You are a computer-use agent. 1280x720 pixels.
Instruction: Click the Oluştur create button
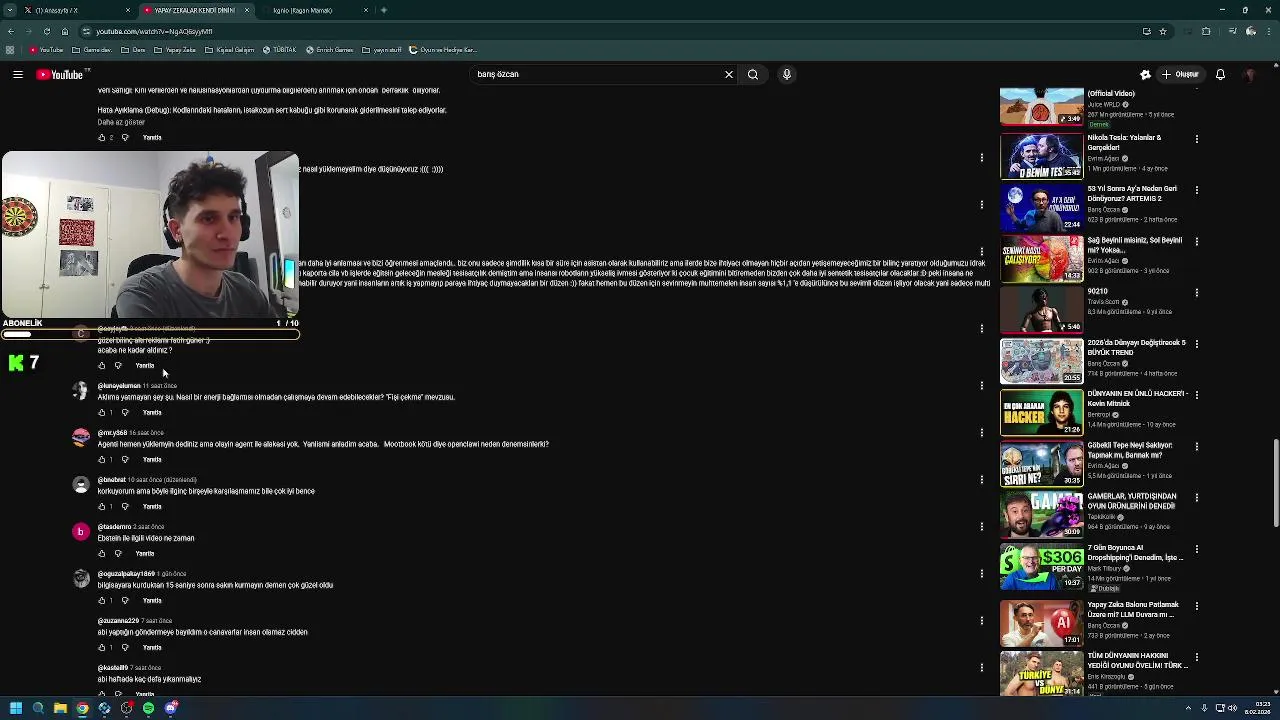click(x=1179, y=74)
